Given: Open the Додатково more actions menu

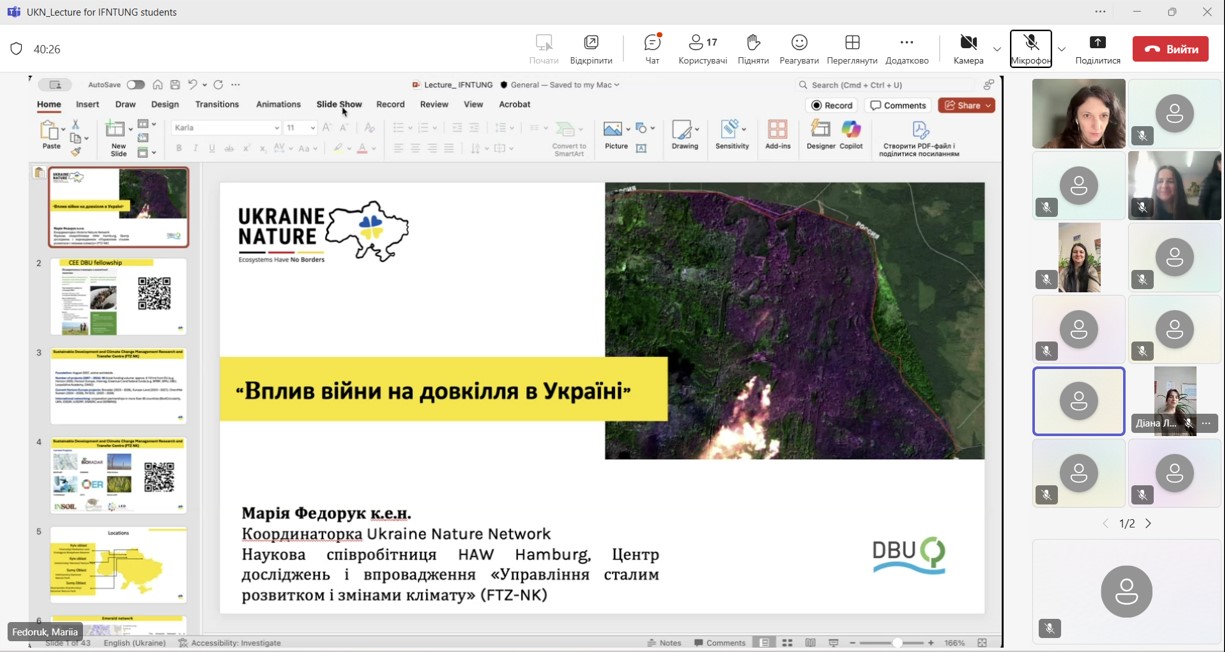Looking at the screenshot, I should click(906, 48).
